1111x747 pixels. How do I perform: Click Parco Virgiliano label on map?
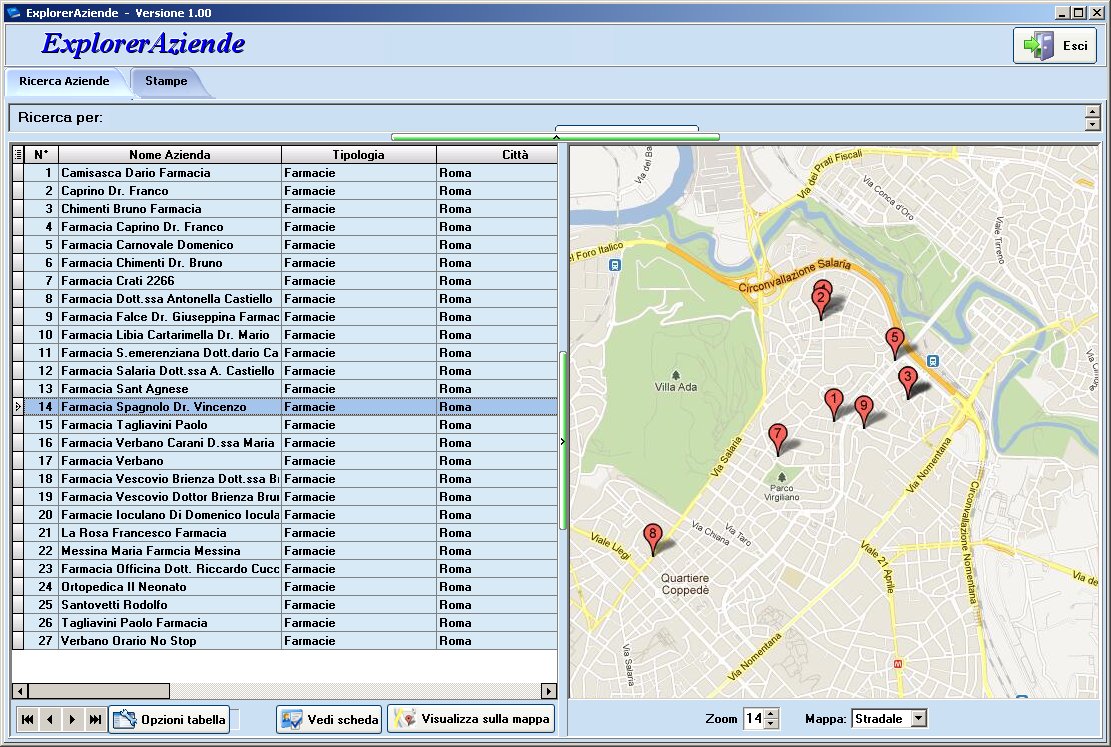point(782,493)
